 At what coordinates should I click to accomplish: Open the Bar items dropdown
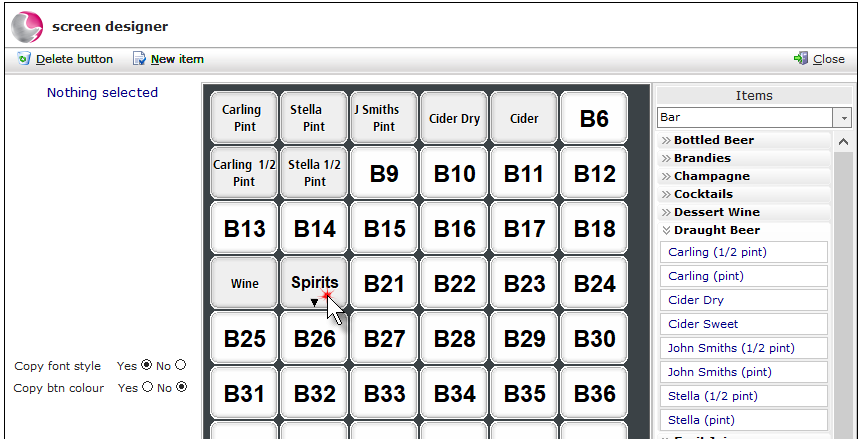coord(843,118)
